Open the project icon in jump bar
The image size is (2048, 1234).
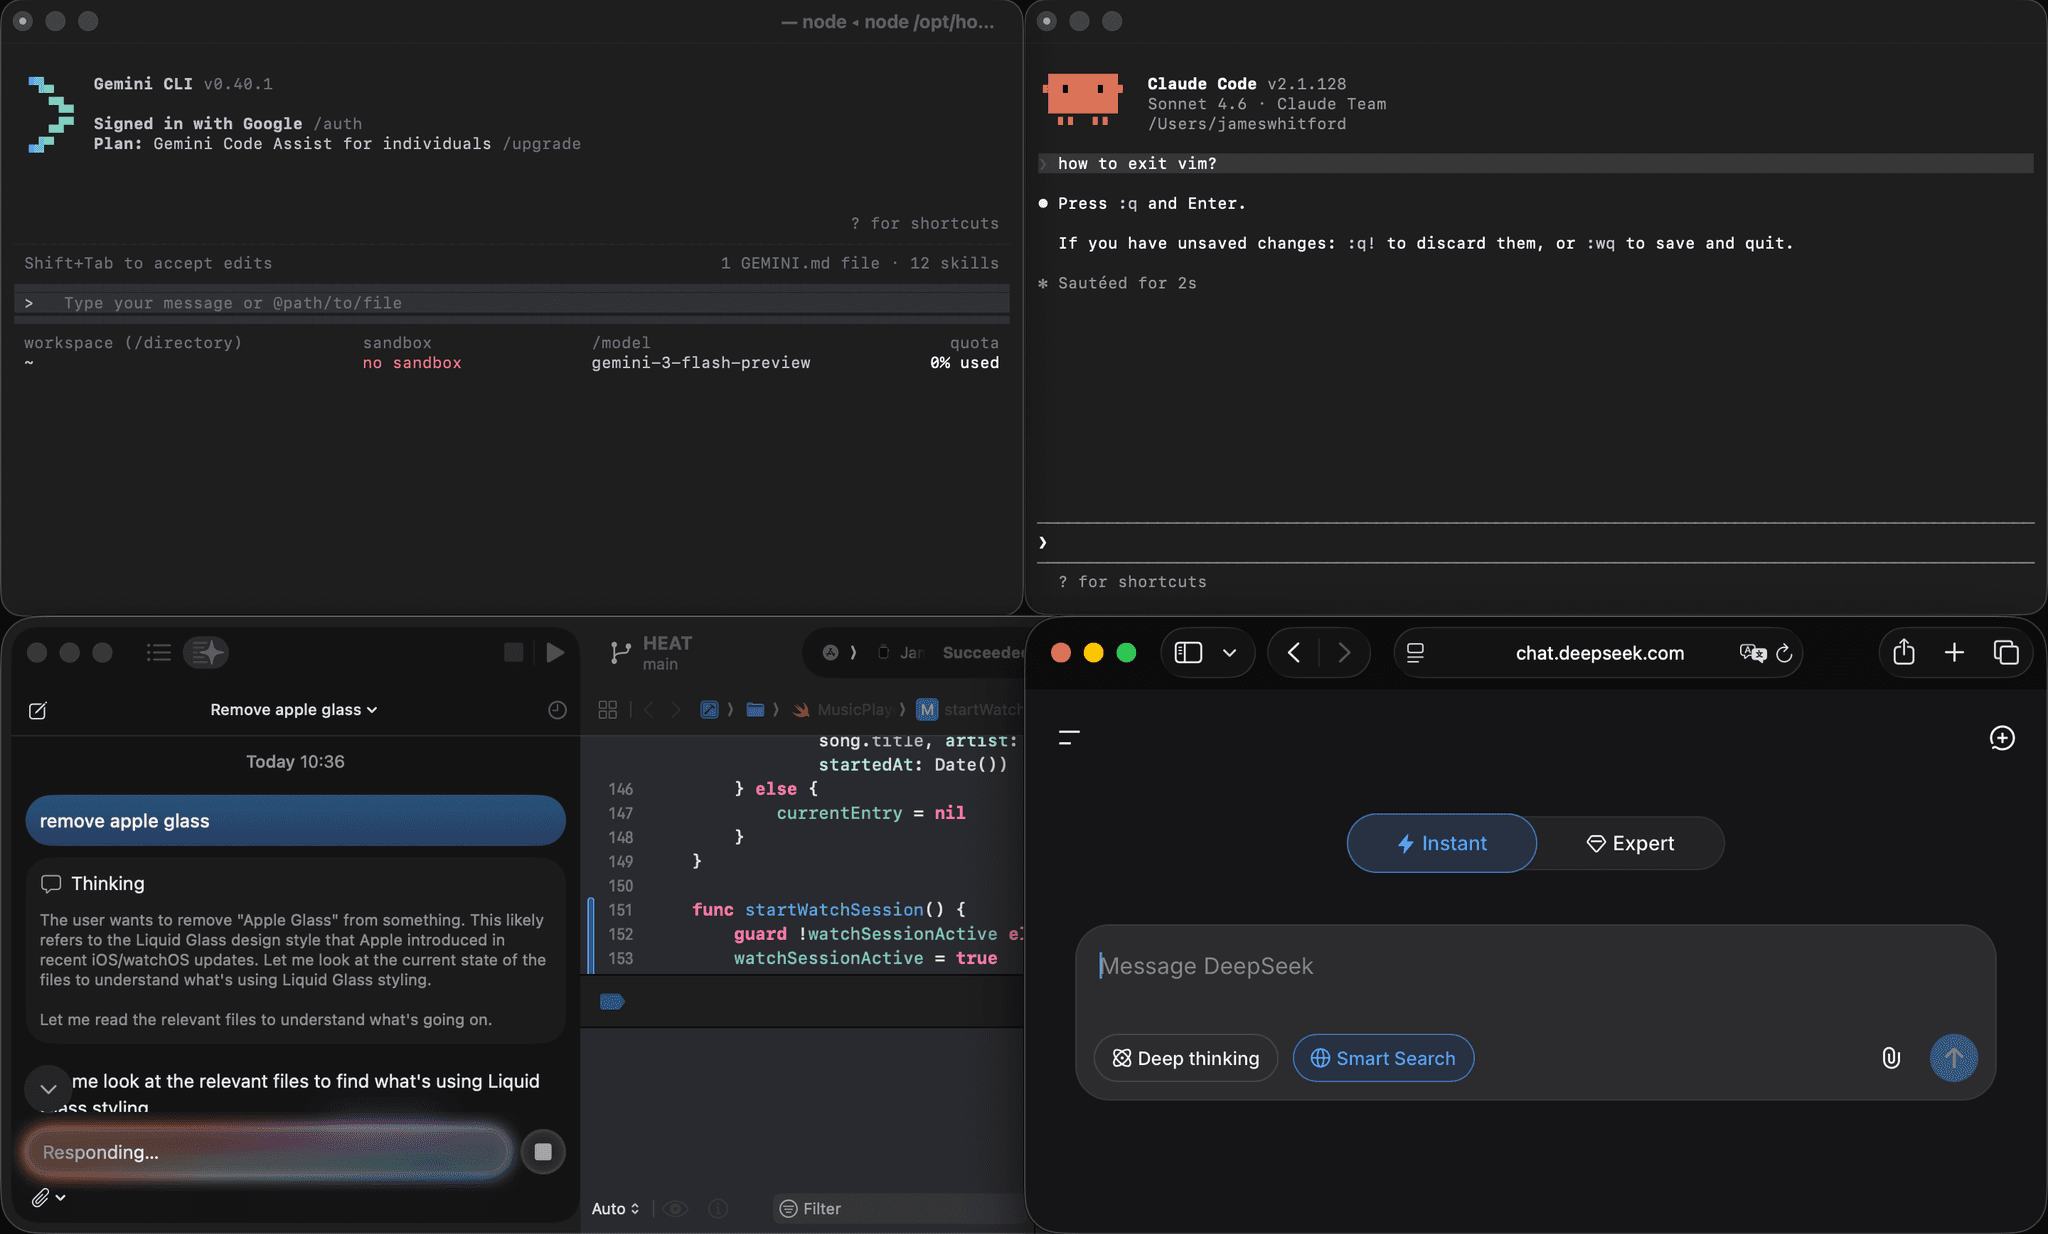[709, 710]
